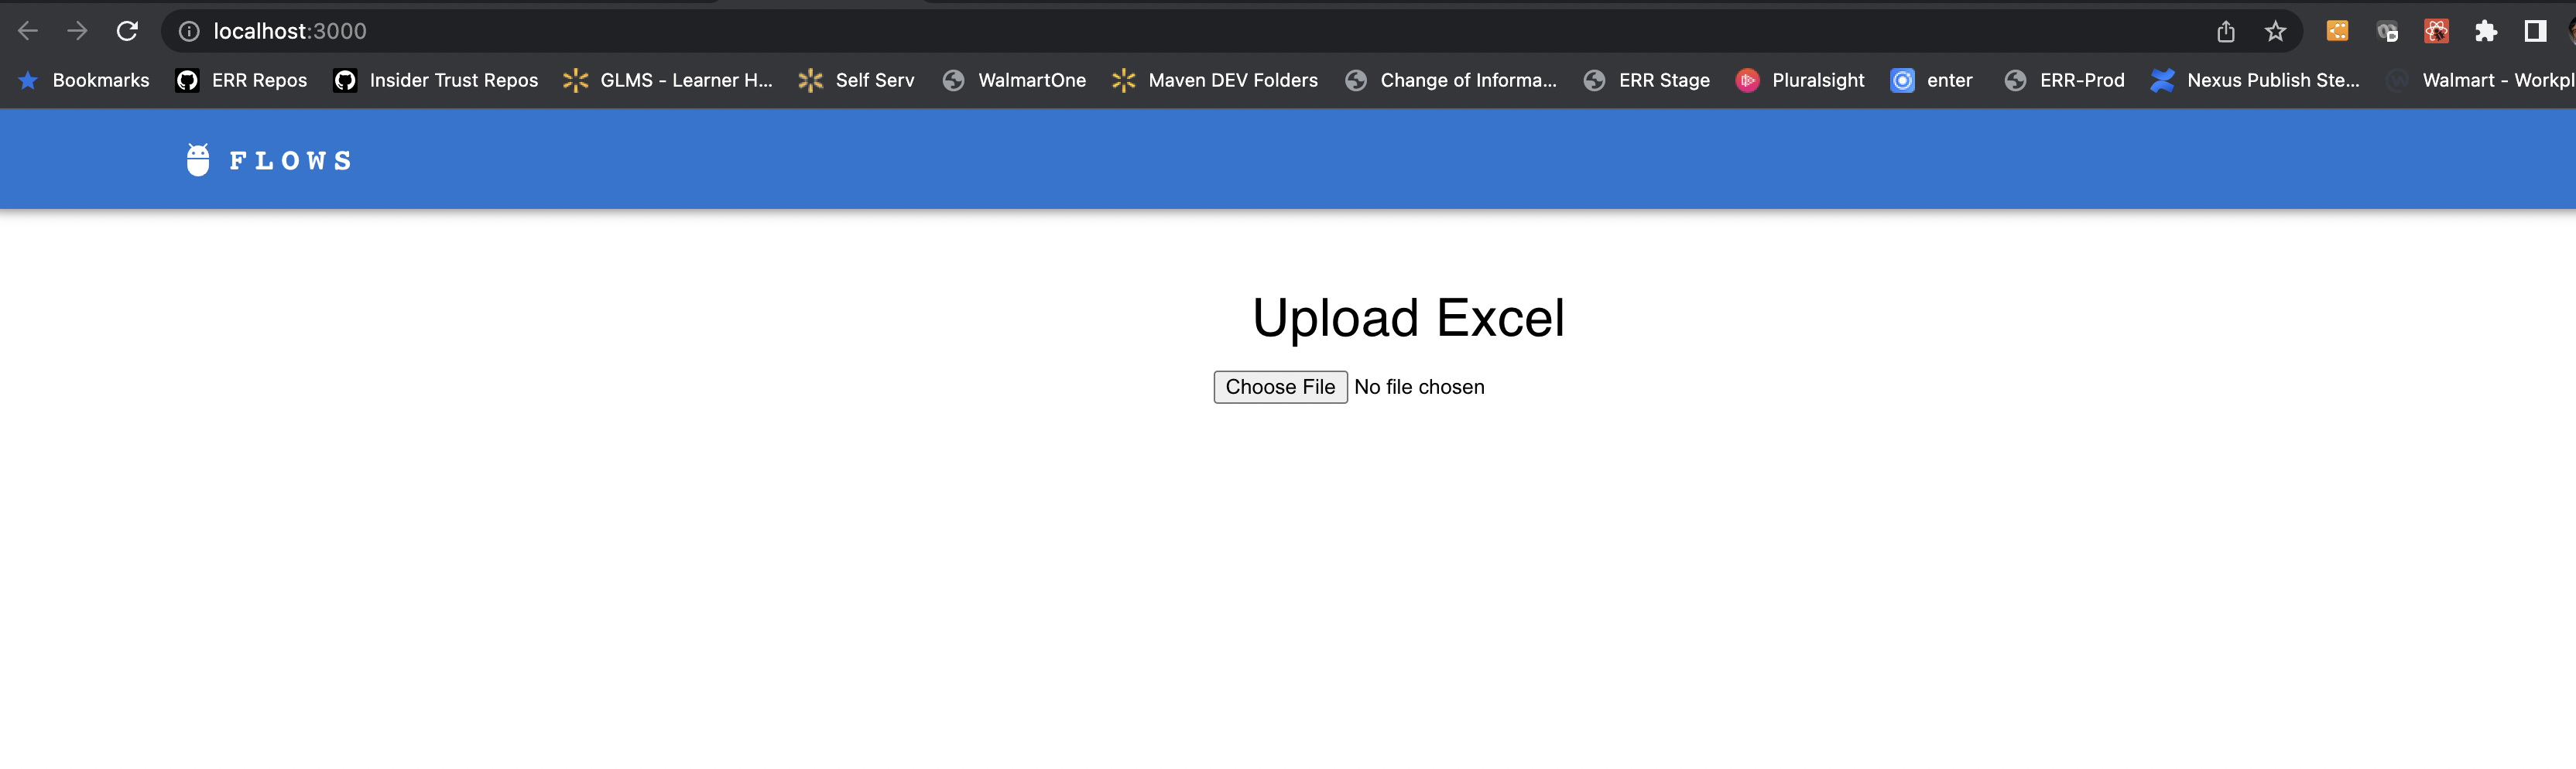
Task: Open the Nexus Publish bookmark icon
Action: [2163, 80]
